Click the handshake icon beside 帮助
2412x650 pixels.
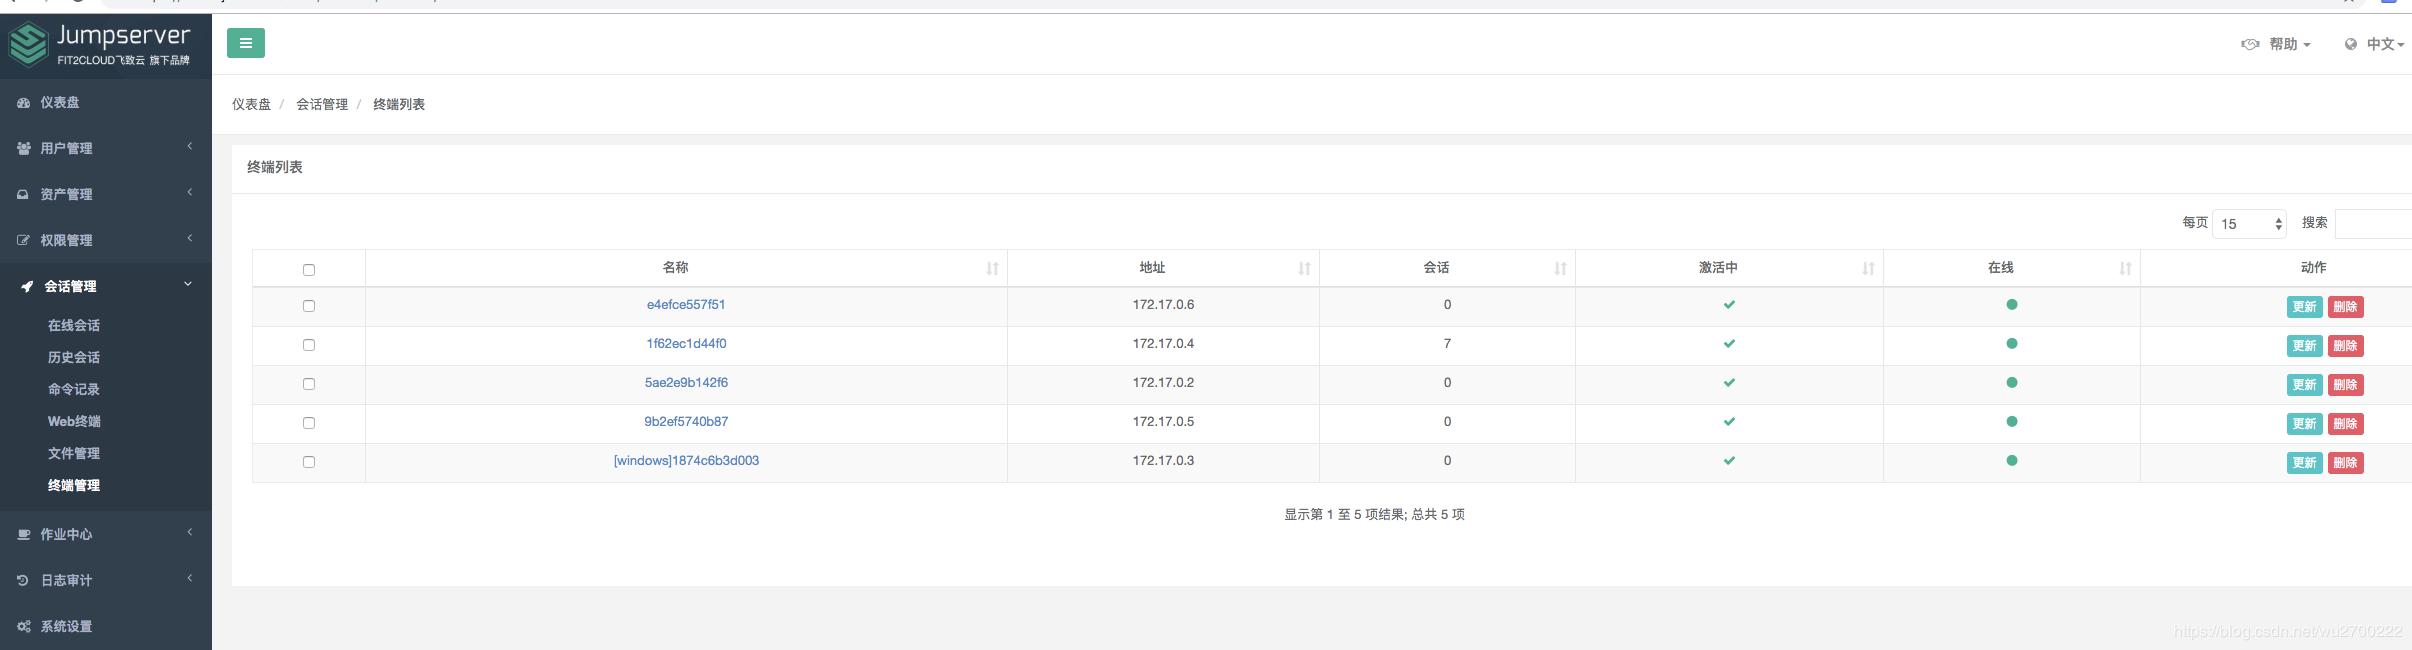(2250, 44)
